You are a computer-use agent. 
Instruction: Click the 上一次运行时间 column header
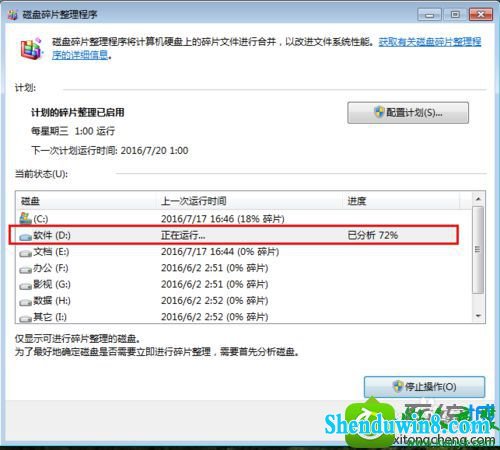(x=250, y=201)
